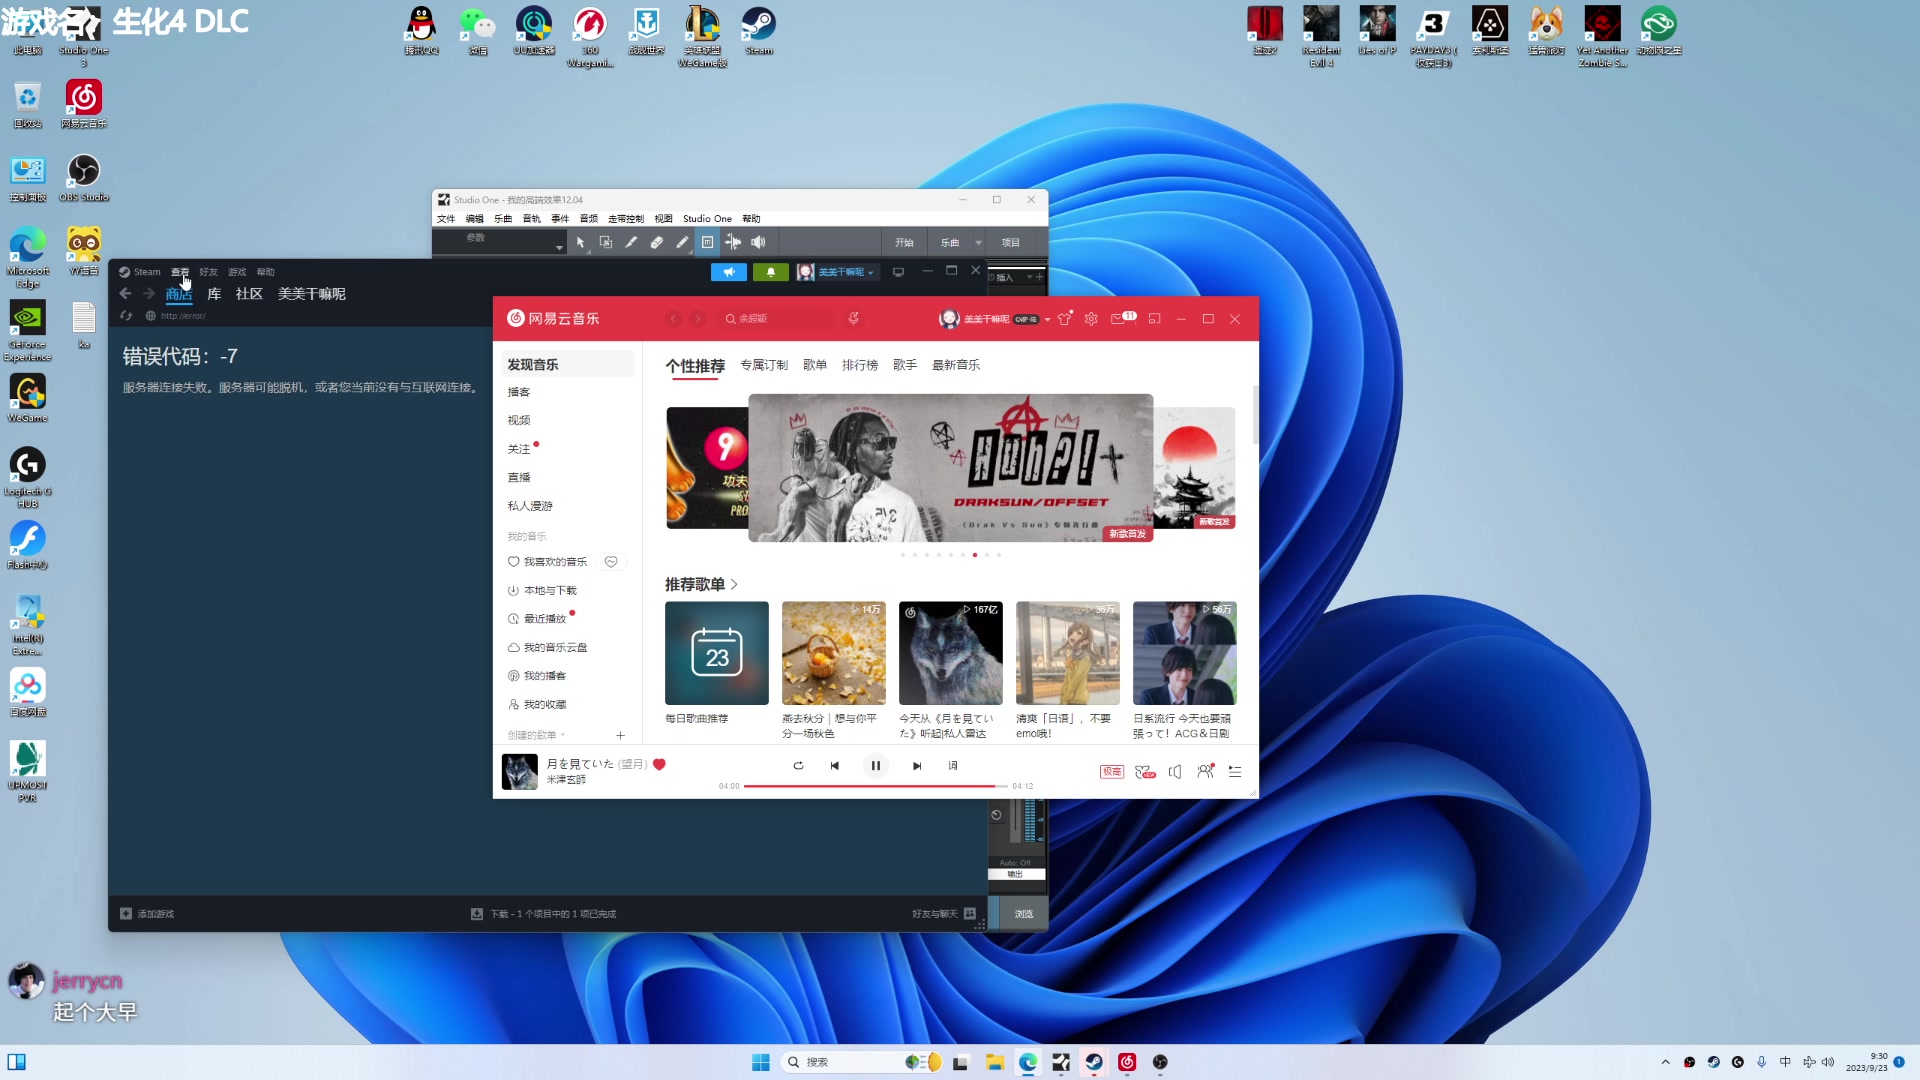Select the mute tool in Studio One toolbar
The height and width of the screenshot is (1080, 1920).
pos(707,242)
